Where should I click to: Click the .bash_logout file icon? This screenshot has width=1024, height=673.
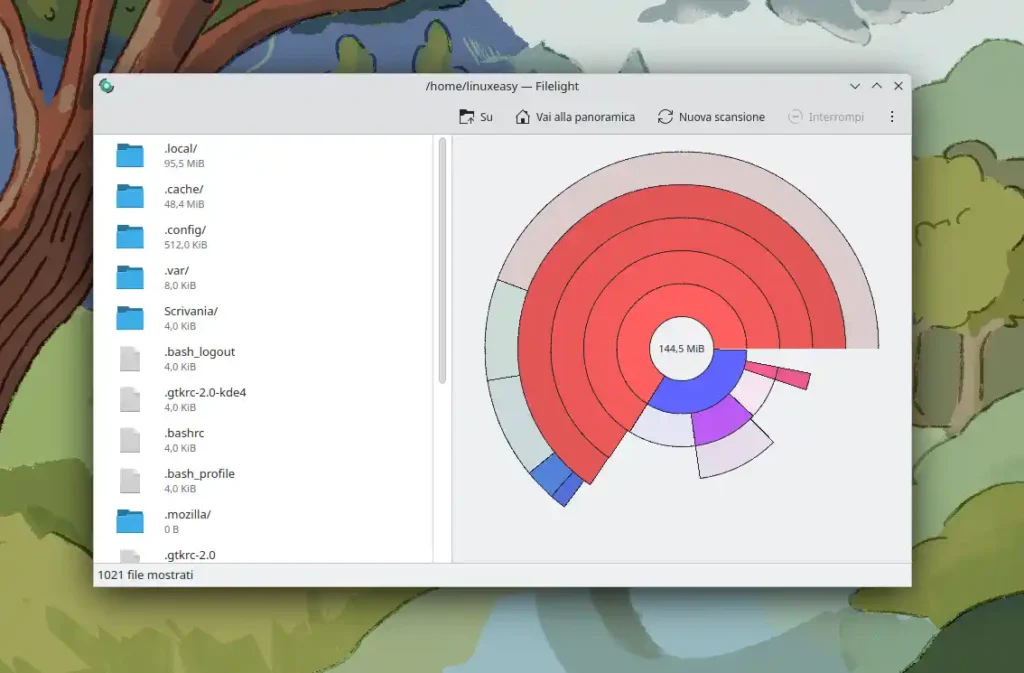pyautogui.click(x=130, y=359)
